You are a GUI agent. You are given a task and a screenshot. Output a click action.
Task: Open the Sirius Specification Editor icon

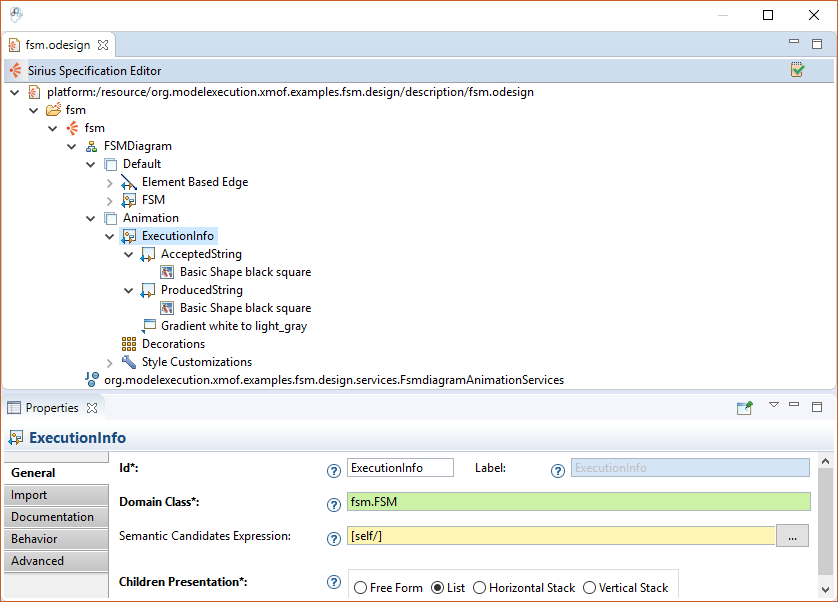pyautogui.click(x=14, y=70)
